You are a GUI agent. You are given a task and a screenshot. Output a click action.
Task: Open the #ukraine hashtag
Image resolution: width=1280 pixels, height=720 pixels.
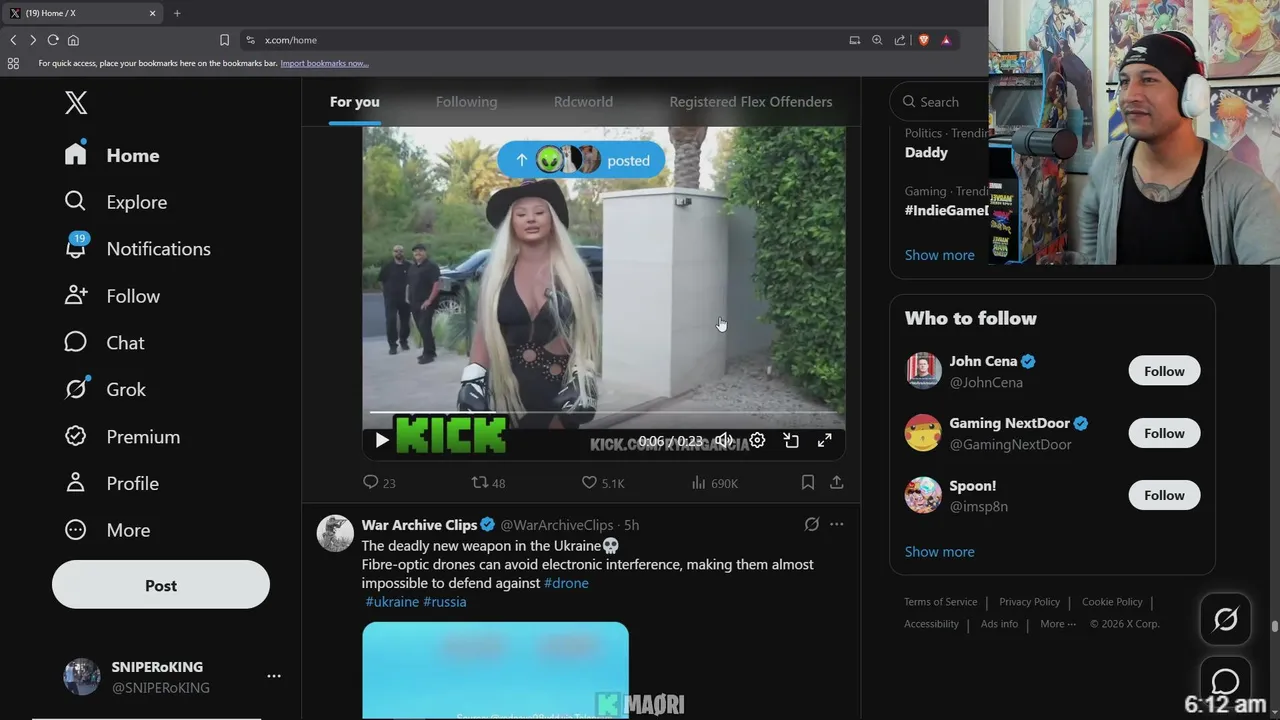click(x=392, y=602)
